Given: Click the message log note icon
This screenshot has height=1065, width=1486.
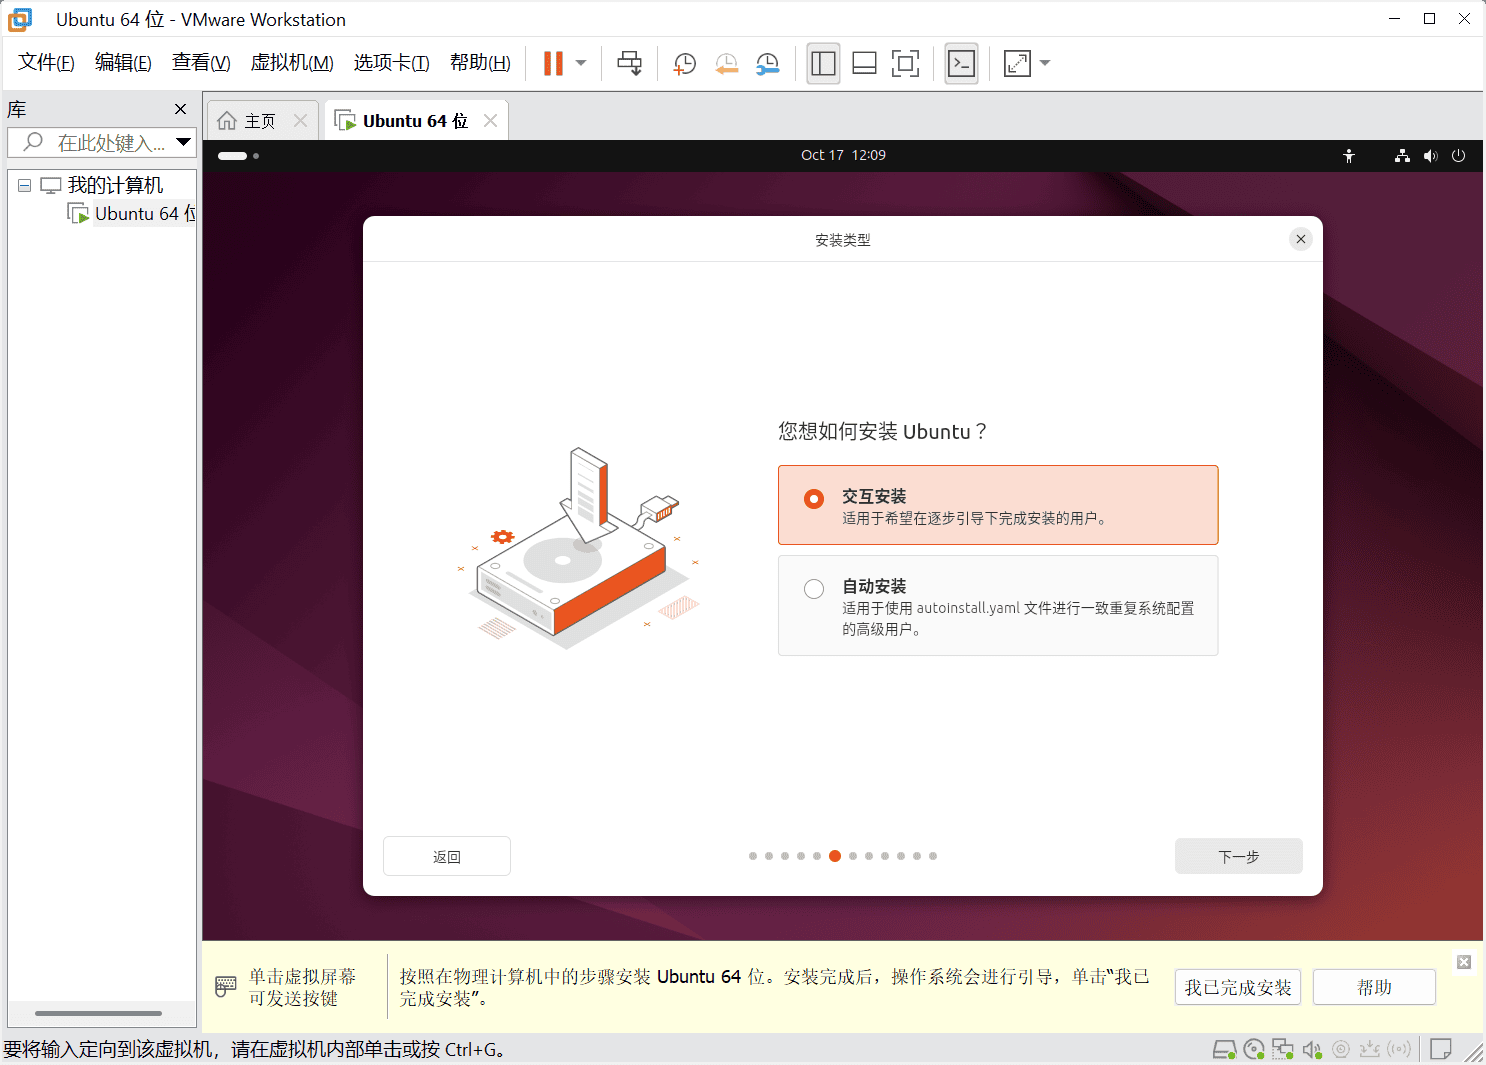Looking at the screenshot, I should pyautogui.click(x=1441, y=1049).
